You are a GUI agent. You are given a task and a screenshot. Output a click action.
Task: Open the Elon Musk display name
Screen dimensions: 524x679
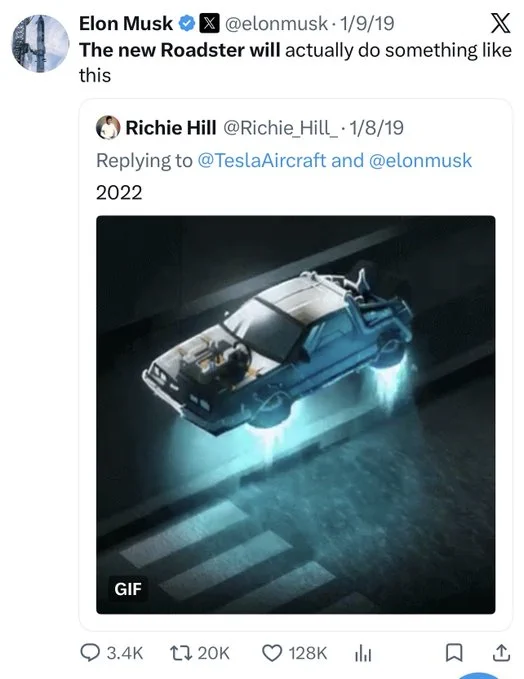[126, 23]
